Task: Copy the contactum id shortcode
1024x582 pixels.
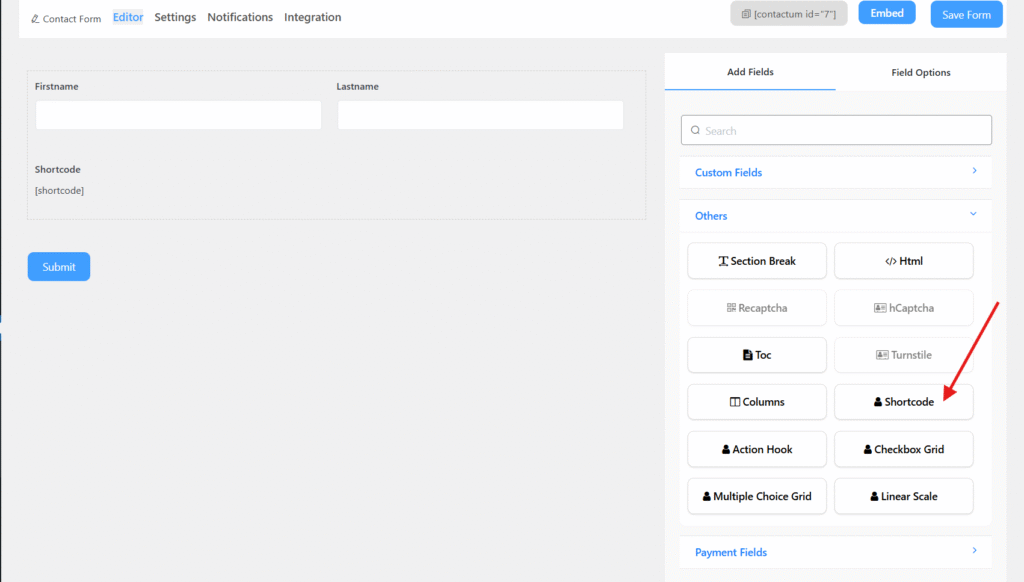Action: coord(789,14)
